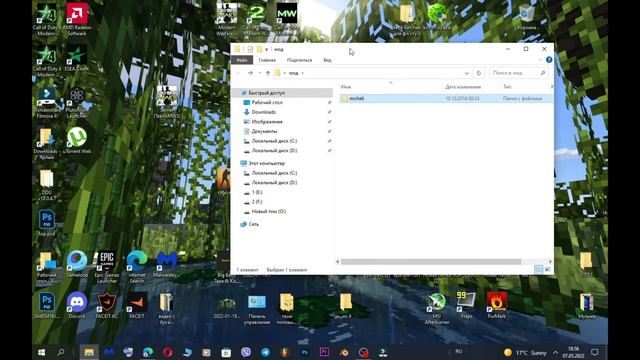The height and width of the screenshot is (360, 640).
Task: Select the Epic Games Launcher desktop icon
Action: pyautogui.click(x=107, y=267)
